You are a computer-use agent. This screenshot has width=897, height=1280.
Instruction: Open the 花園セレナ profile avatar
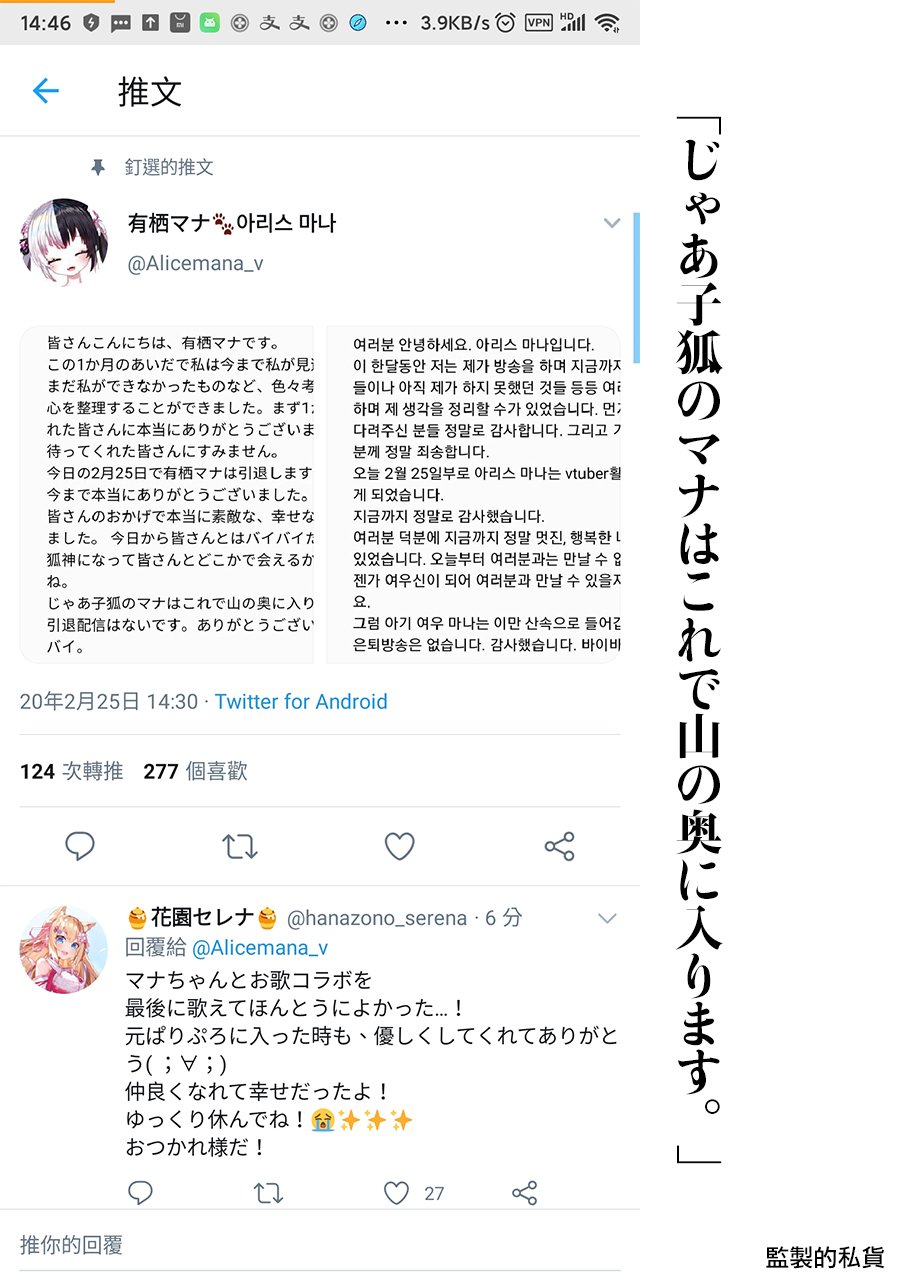click(x=64, y=950)
